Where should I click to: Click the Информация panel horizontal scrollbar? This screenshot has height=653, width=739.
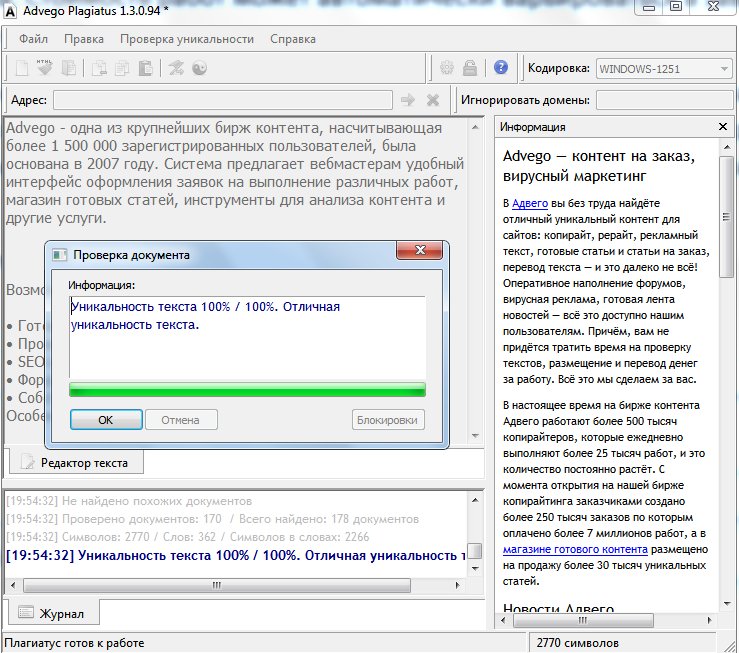click(x=583, y=620)
